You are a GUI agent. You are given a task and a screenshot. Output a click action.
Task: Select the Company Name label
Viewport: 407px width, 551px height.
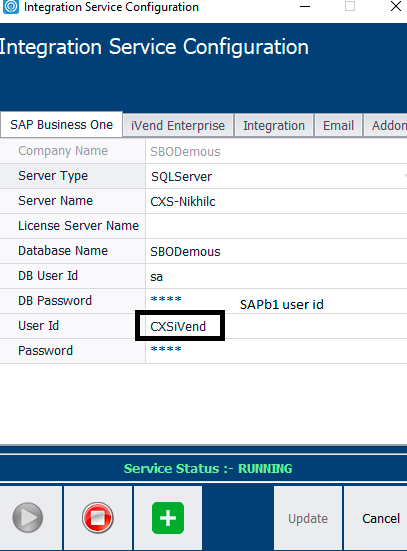click(63, 151)
